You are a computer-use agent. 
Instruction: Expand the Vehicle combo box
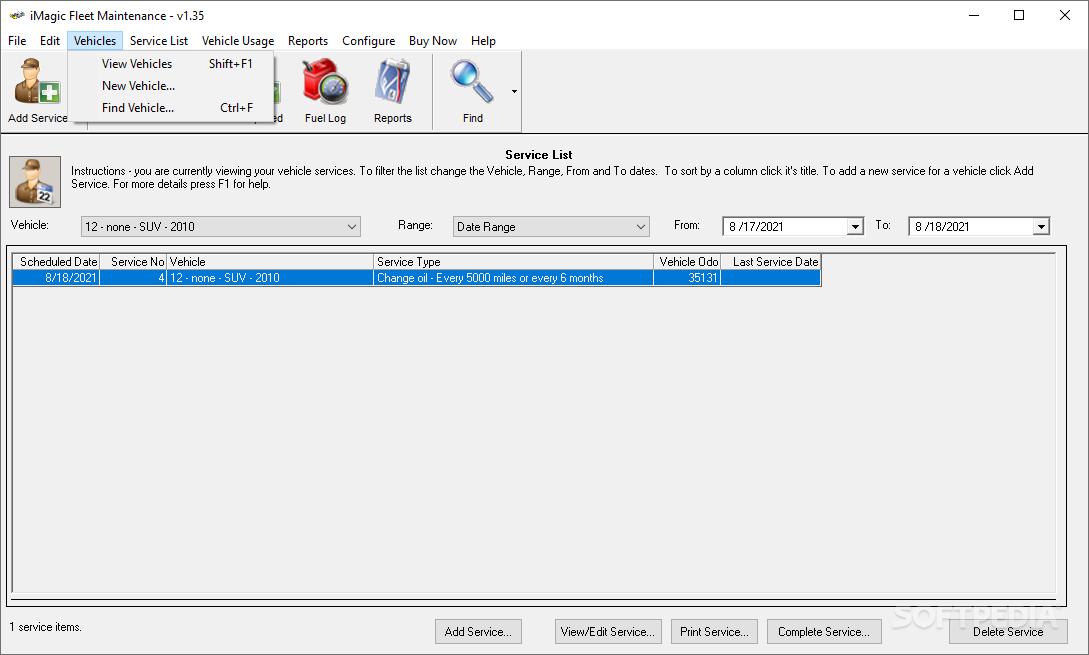[351, 226]
